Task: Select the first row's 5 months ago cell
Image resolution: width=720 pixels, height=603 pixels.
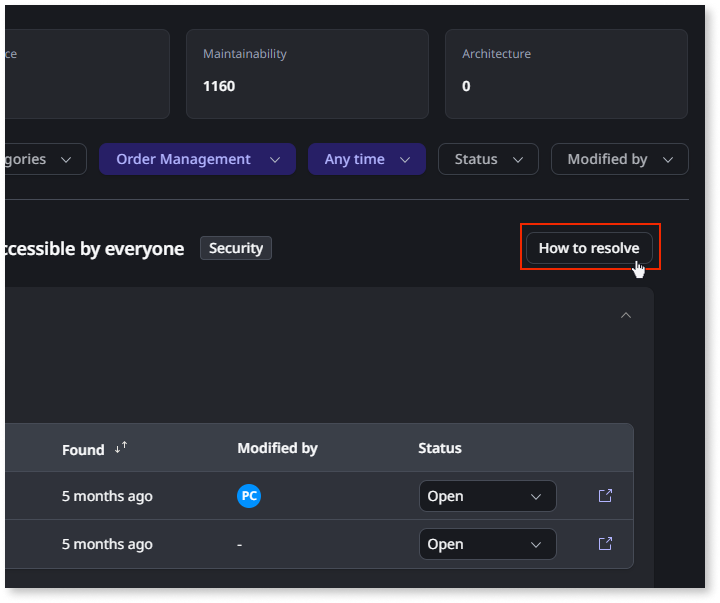Action: point(107,496)
